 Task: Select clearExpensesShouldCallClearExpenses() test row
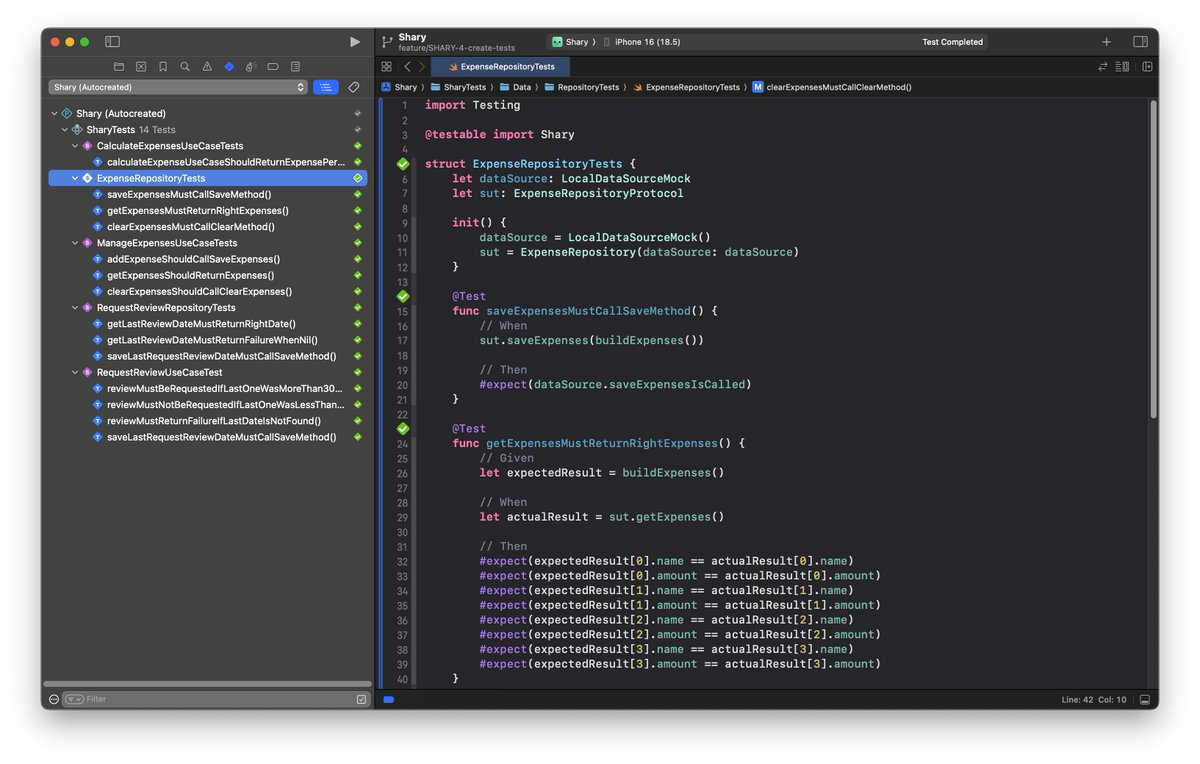pos(199,292)
